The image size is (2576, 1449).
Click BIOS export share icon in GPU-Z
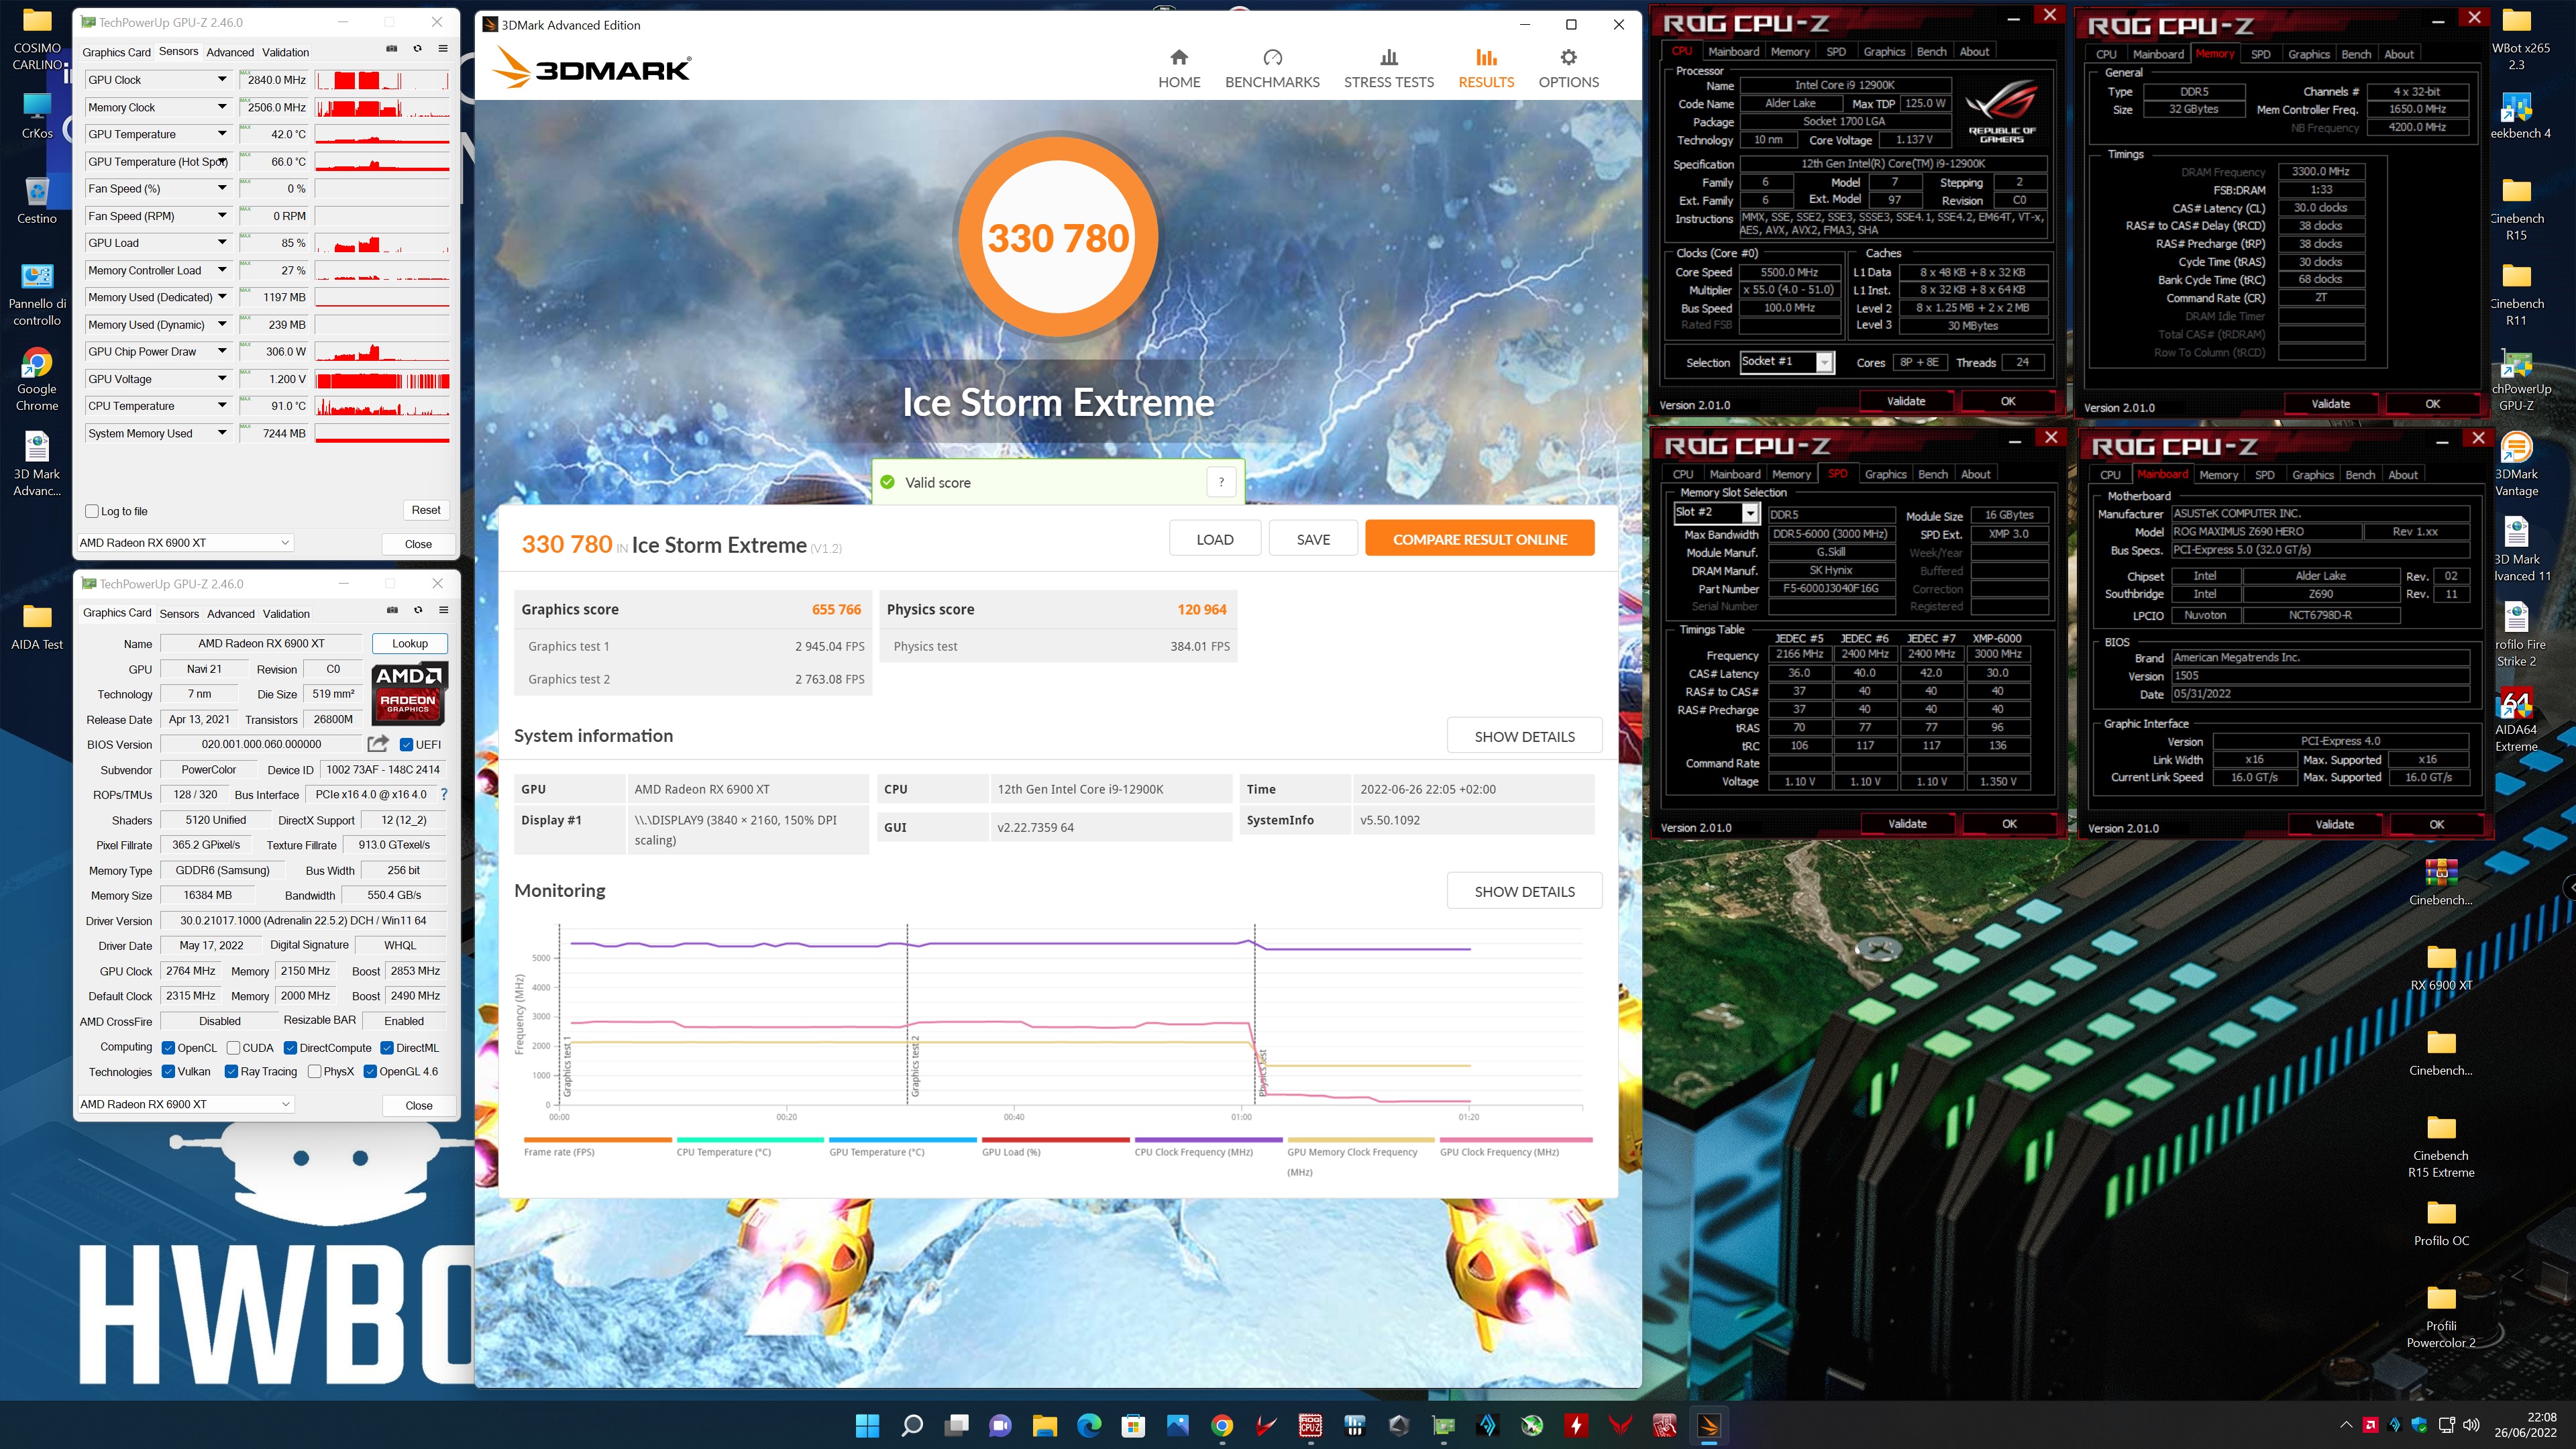point(378,744)
